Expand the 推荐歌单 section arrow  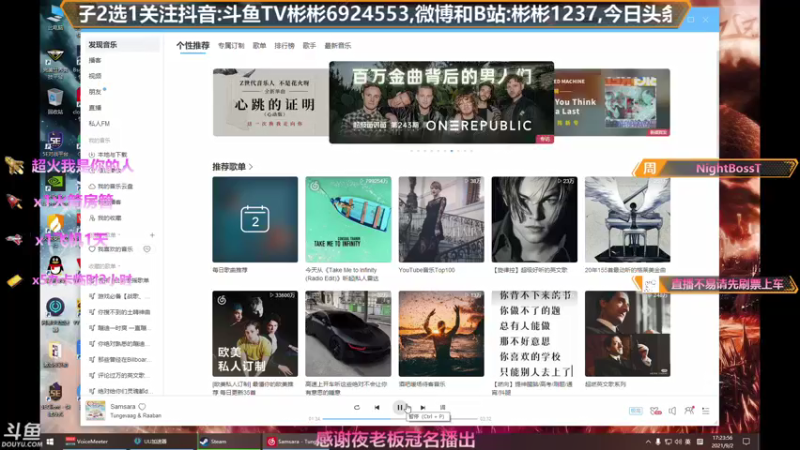tap(251, 167)
